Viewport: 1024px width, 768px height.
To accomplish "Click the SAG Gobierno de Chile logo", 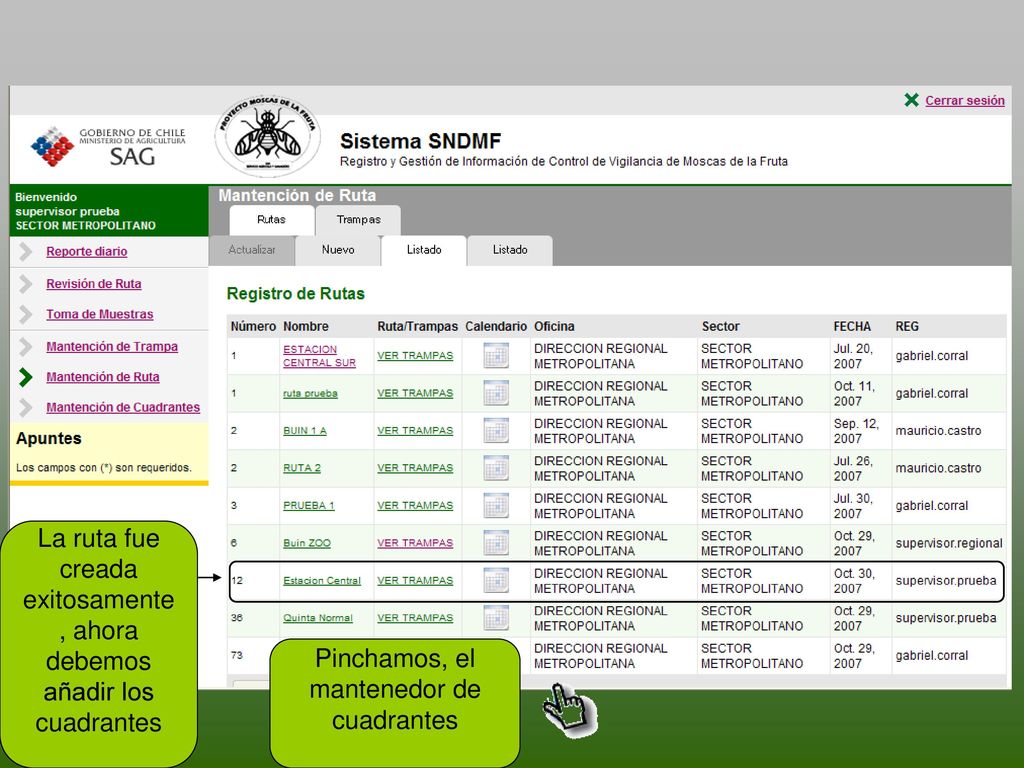I will tap(108, 147).
